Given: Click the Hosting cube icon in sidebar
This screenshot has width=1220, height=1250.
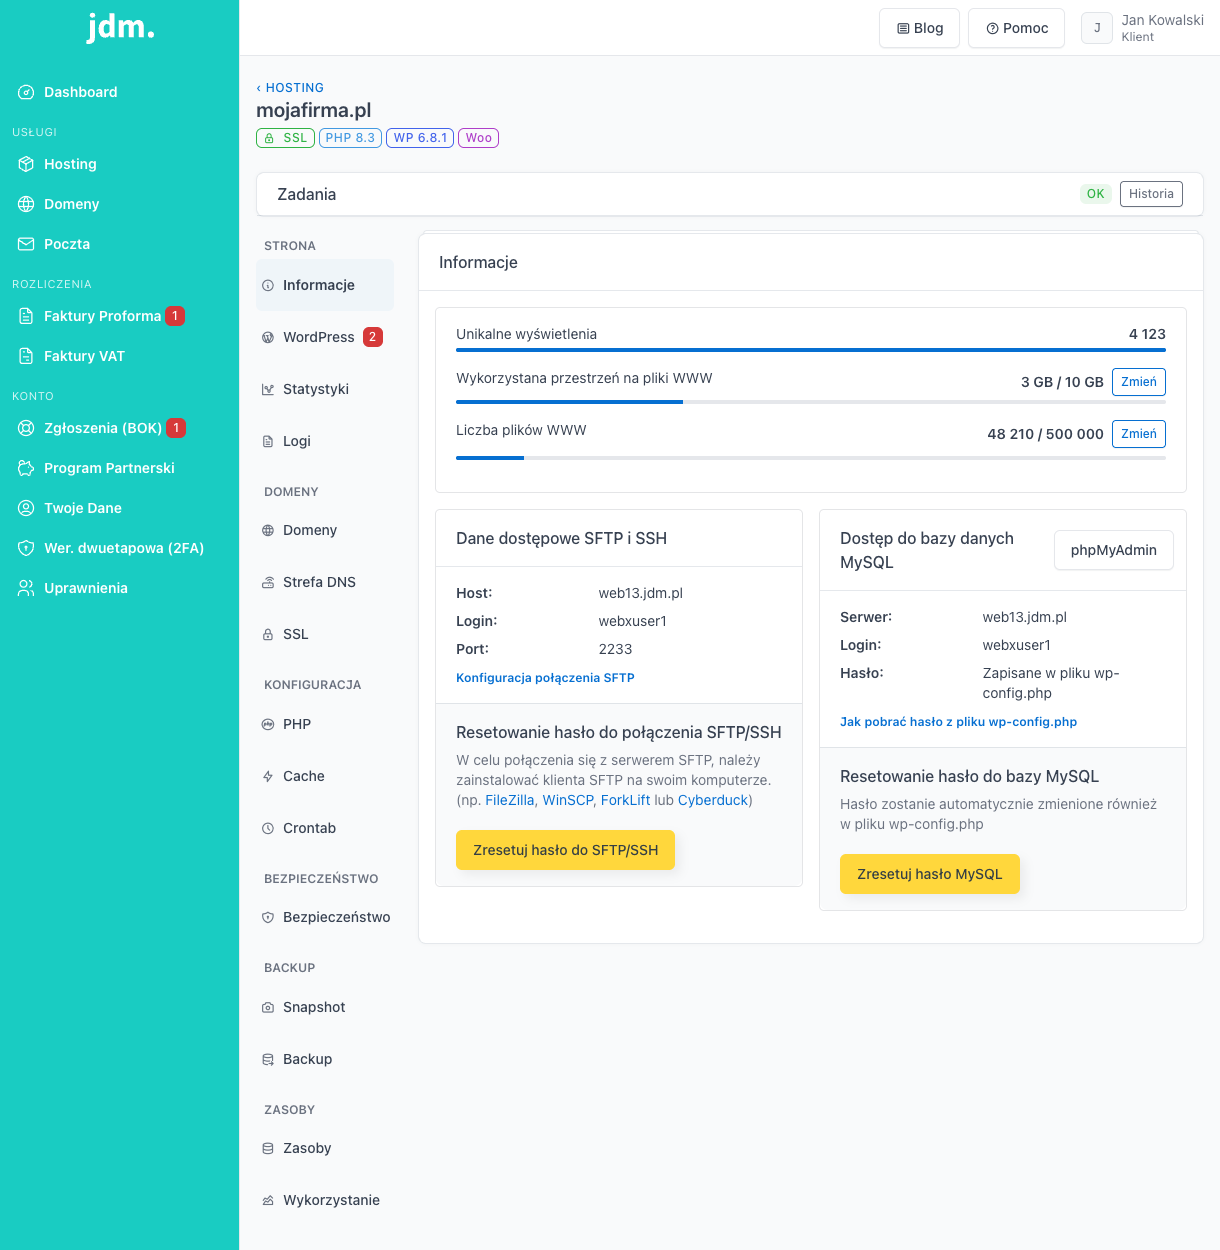Looking at the screenshot, I should (x=26, y=164).
